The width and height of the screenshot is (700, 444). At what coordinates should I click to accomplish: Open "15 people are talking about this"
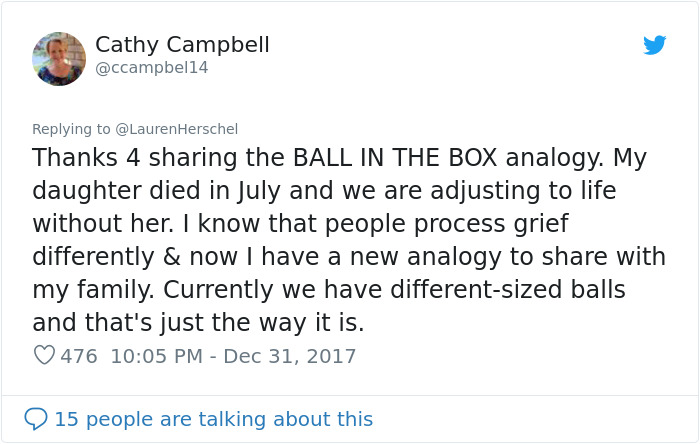213,419
